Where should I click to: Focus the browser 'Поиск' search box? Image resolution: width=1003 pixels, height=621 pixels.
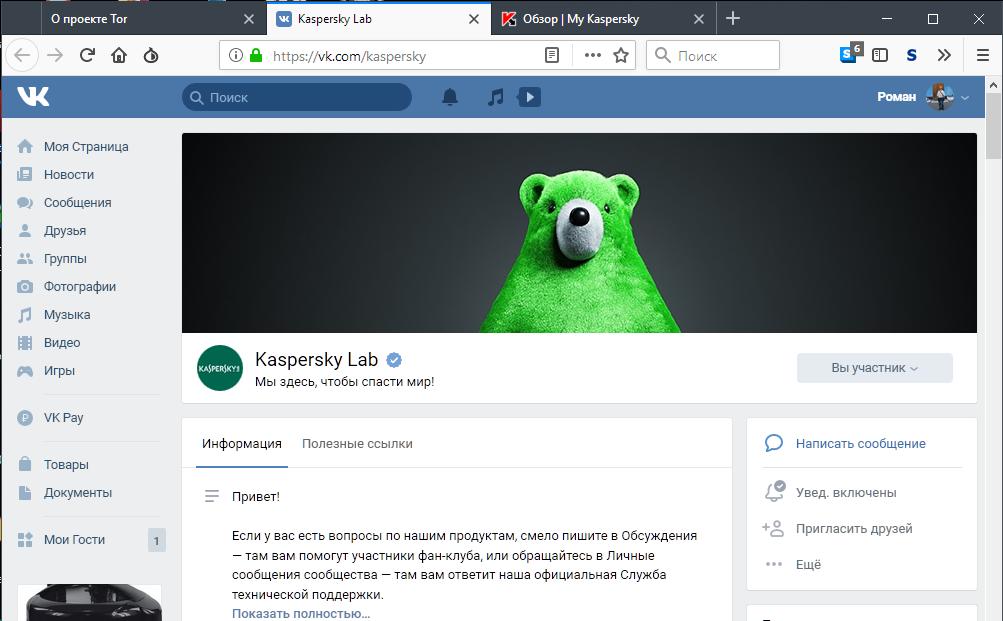(x=713, y=55)
